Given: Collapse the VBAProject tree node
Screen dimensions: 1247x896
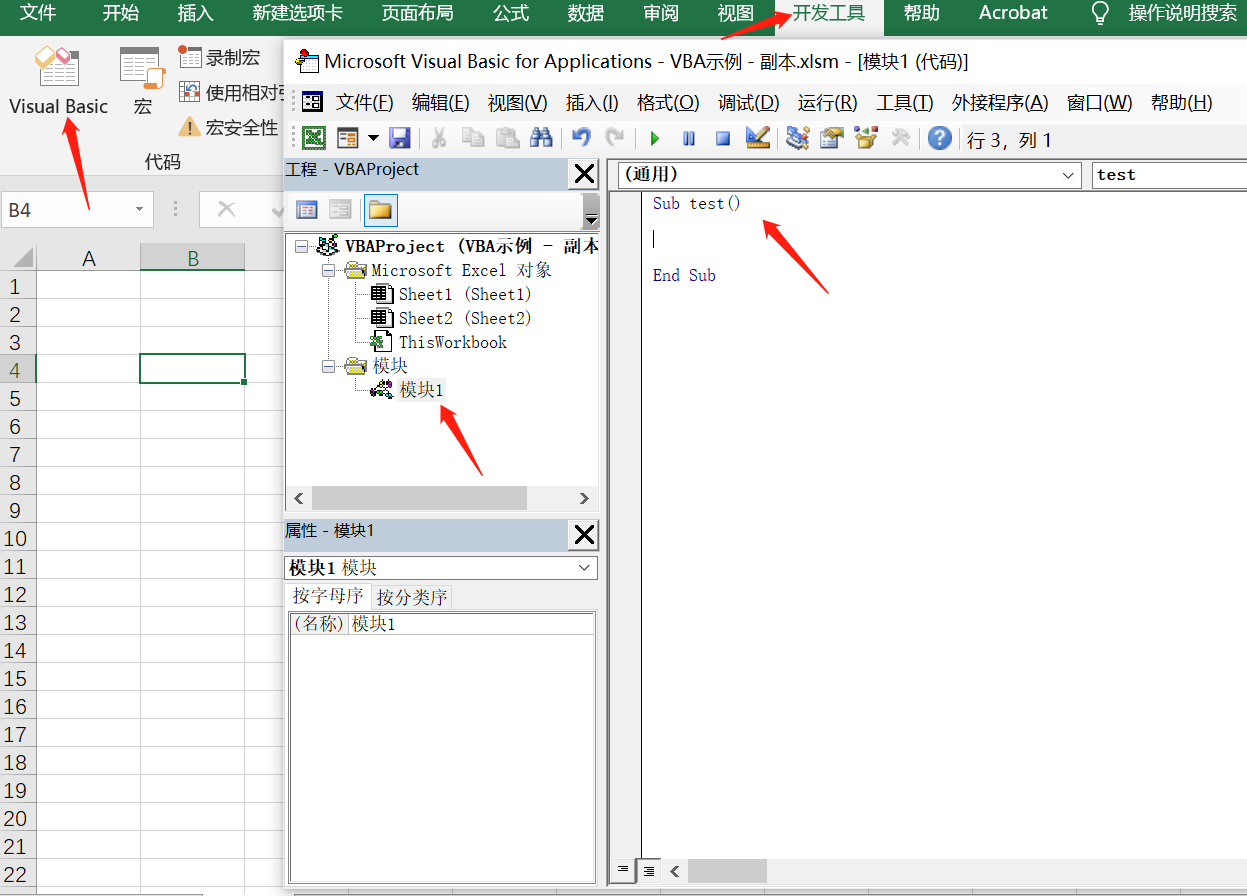Looking at the screenshot, I should pos(301,246).
